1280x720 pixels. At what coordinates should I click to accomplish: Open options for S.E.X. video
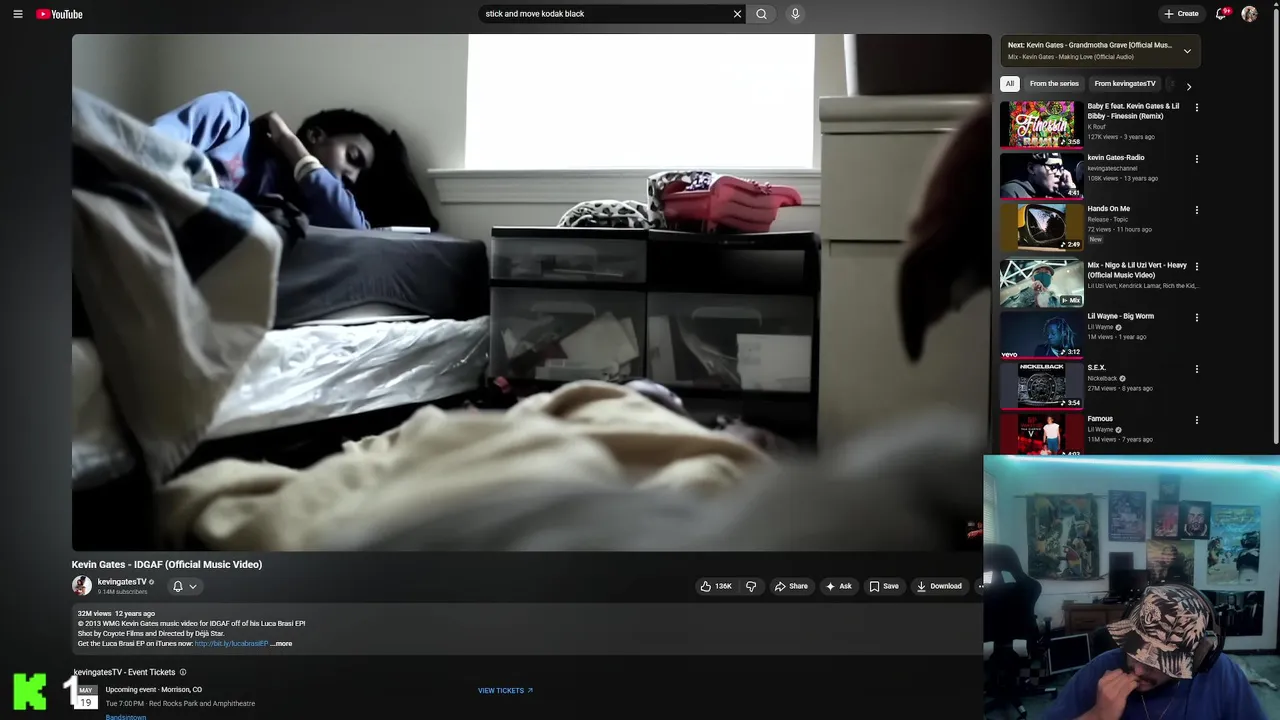coord(1196,369)
